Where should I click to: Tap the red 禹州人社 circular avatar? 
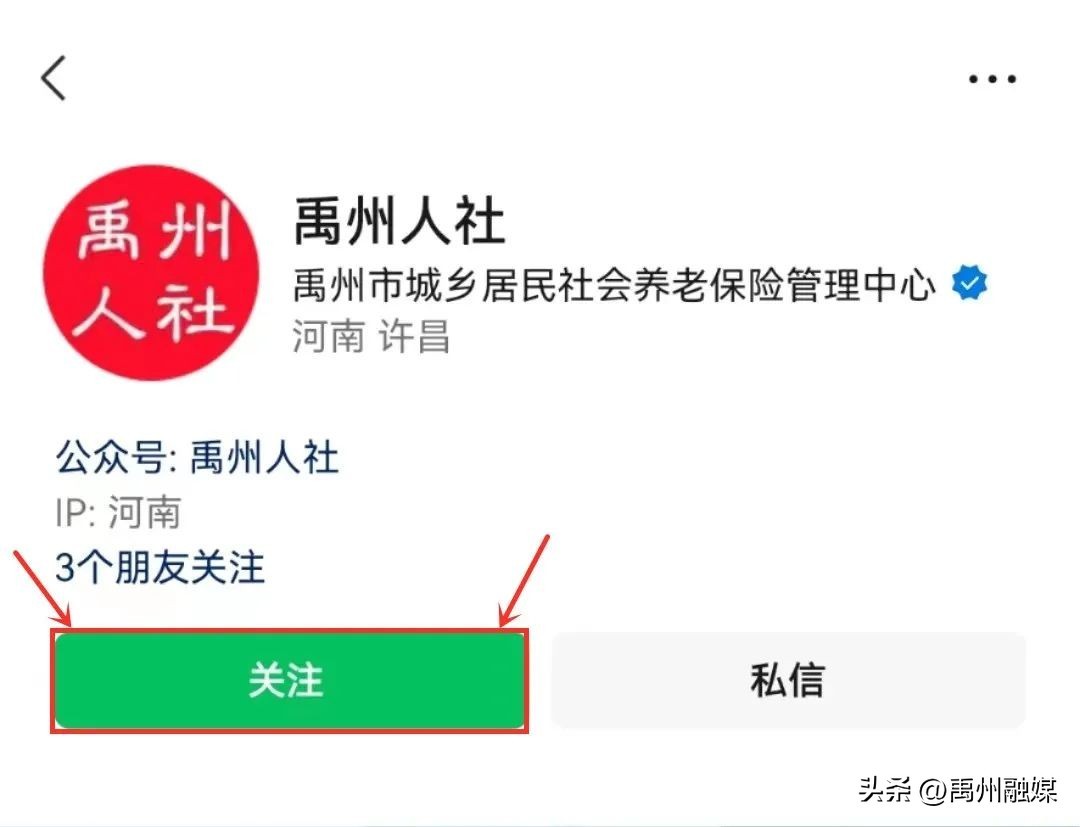click(152, 272)
